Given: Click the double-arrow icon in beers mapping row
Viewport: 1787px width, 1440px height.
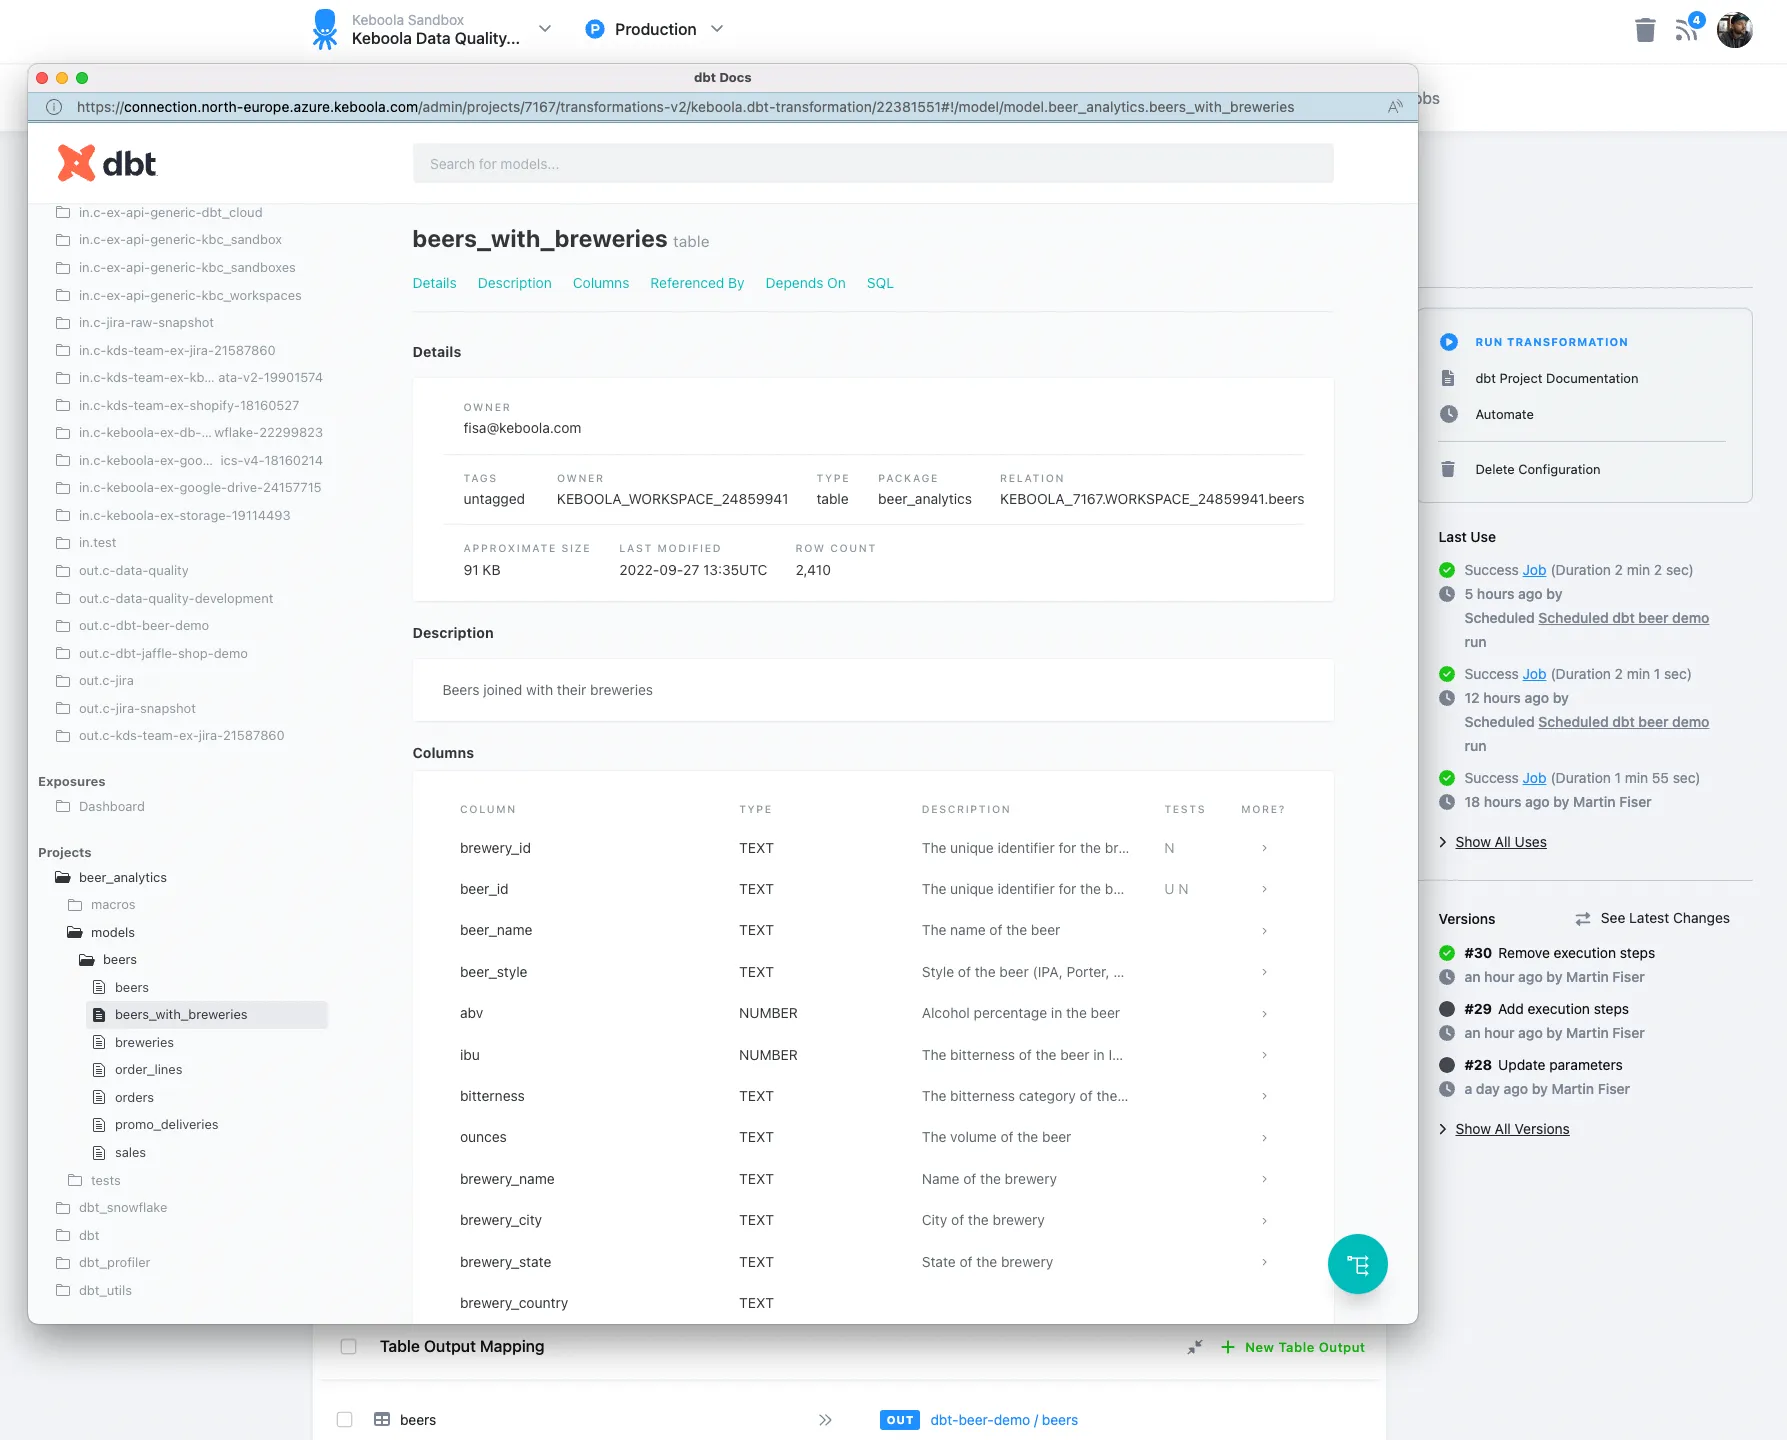Looking at the screenshot, I should (x=825, y=1420).
